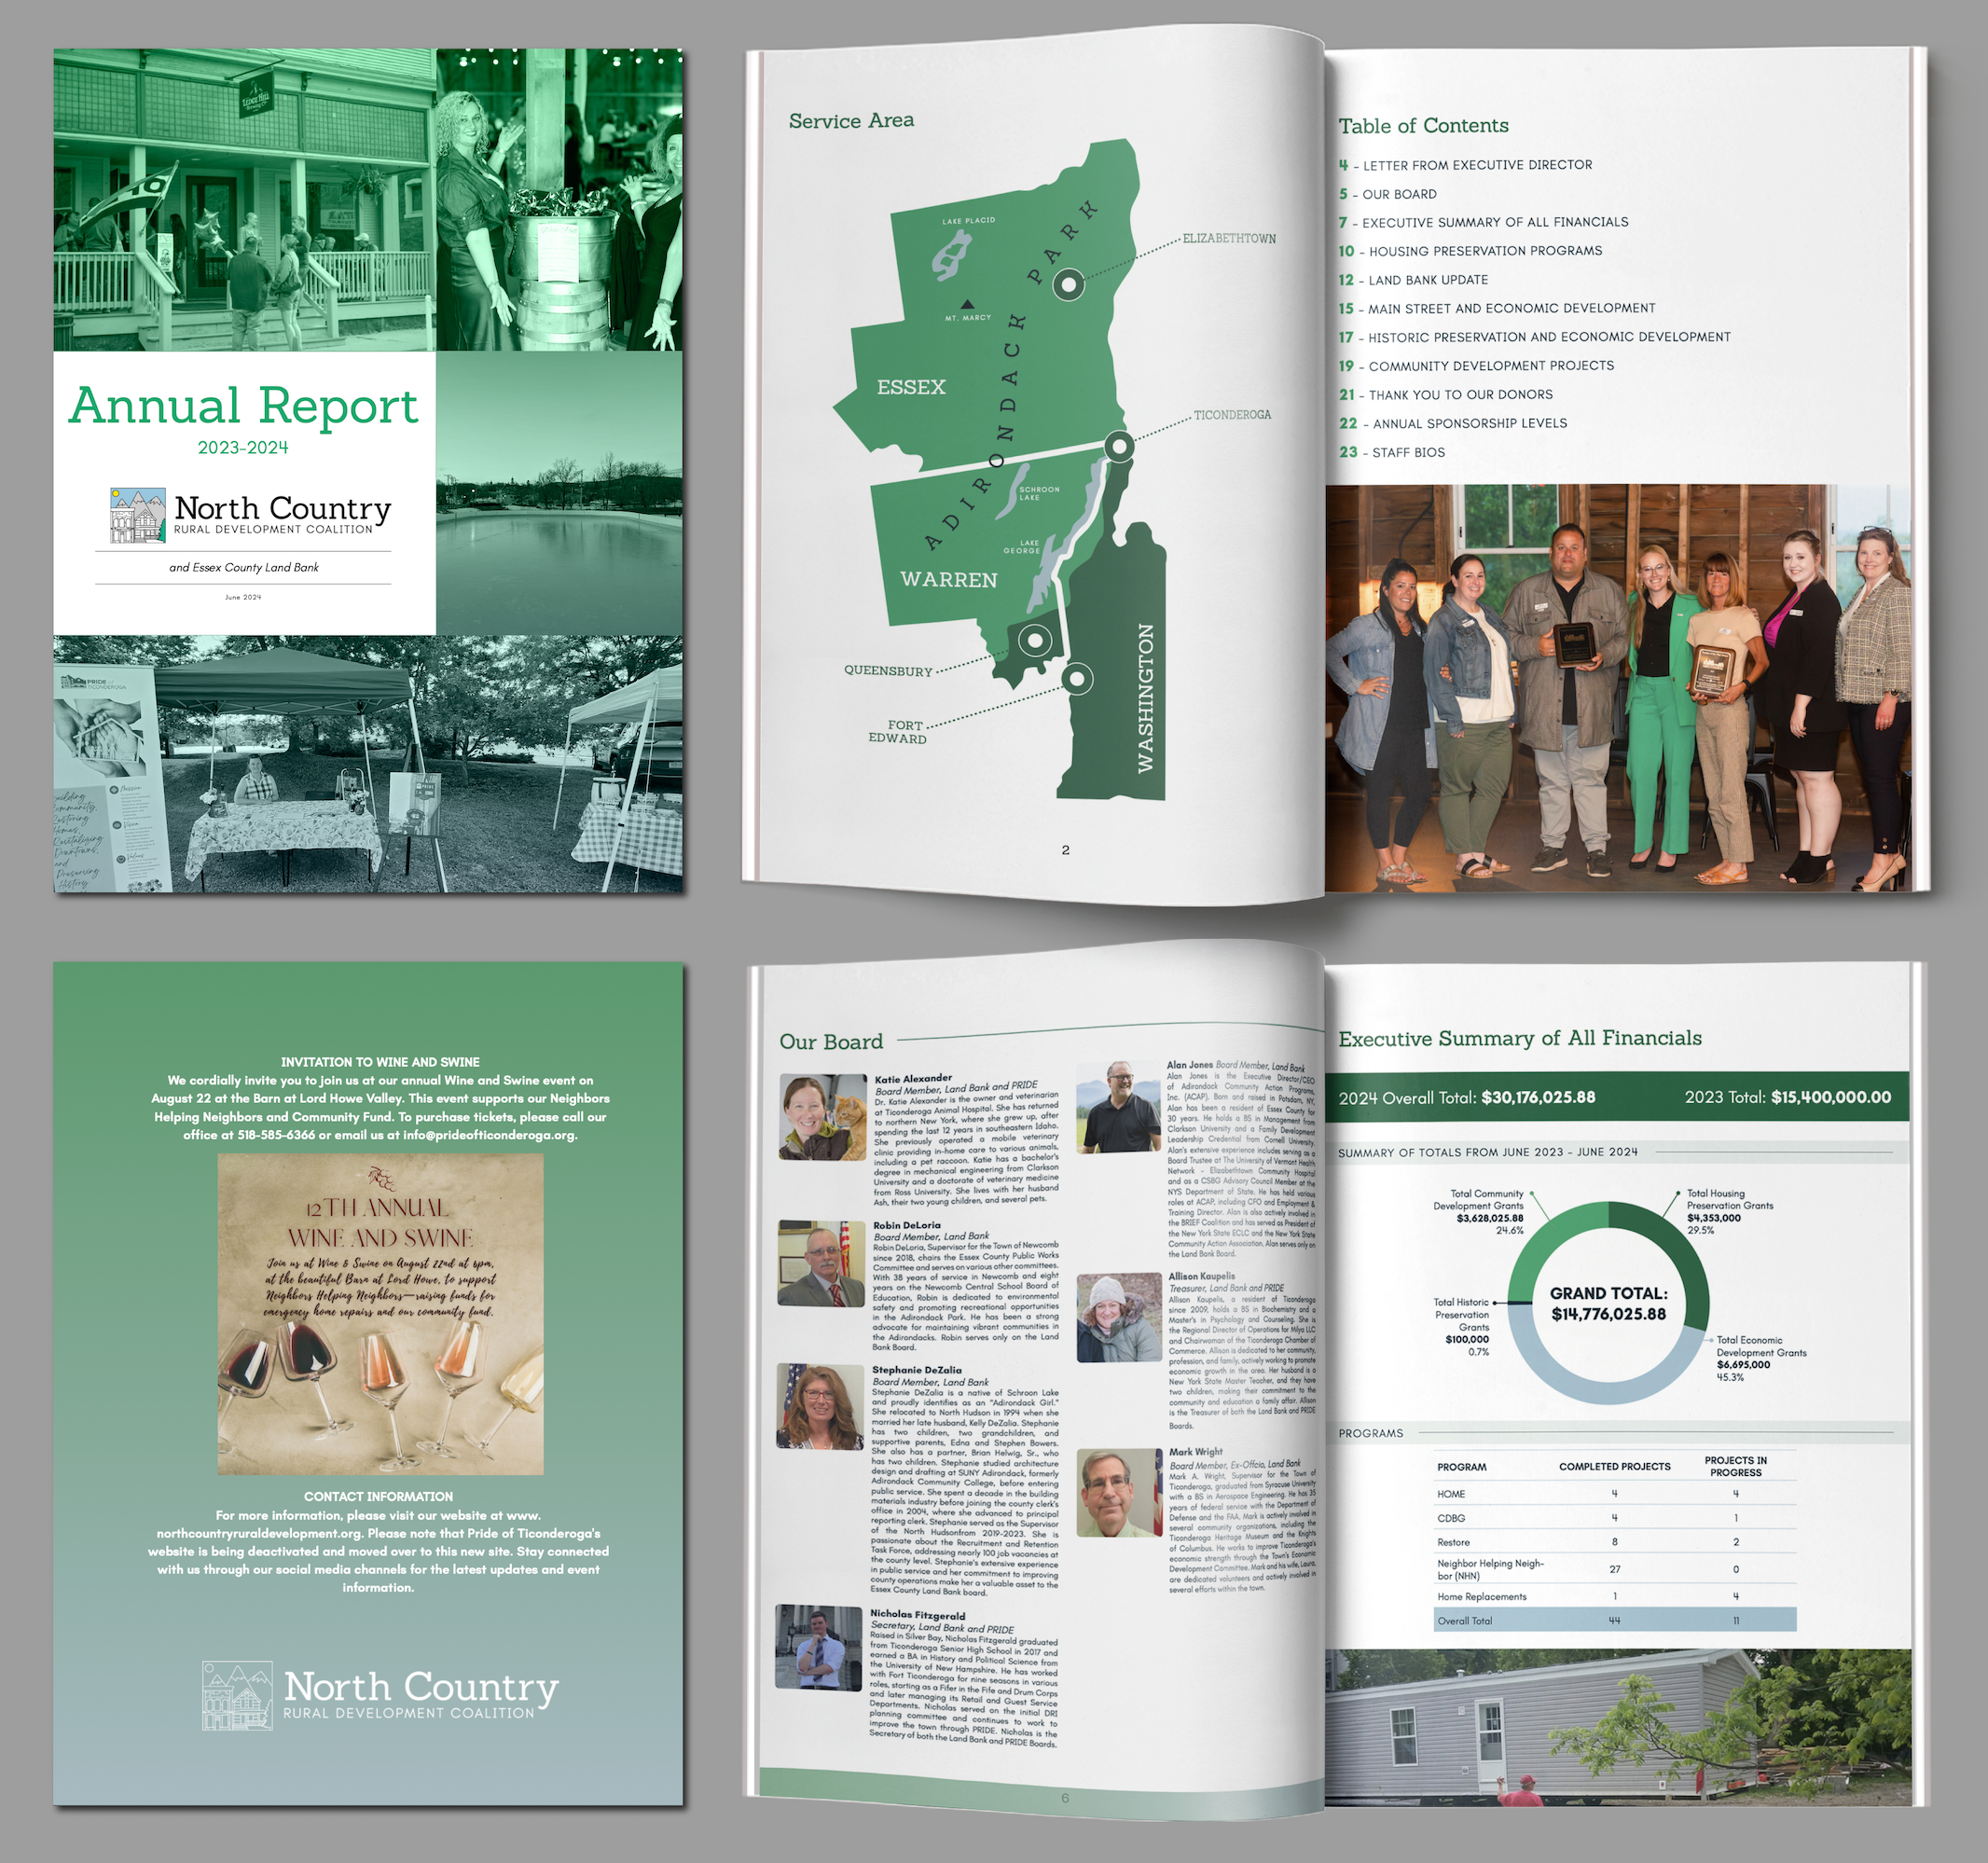Click the Elizabethtown map marker circle

tap(1069, 285)
